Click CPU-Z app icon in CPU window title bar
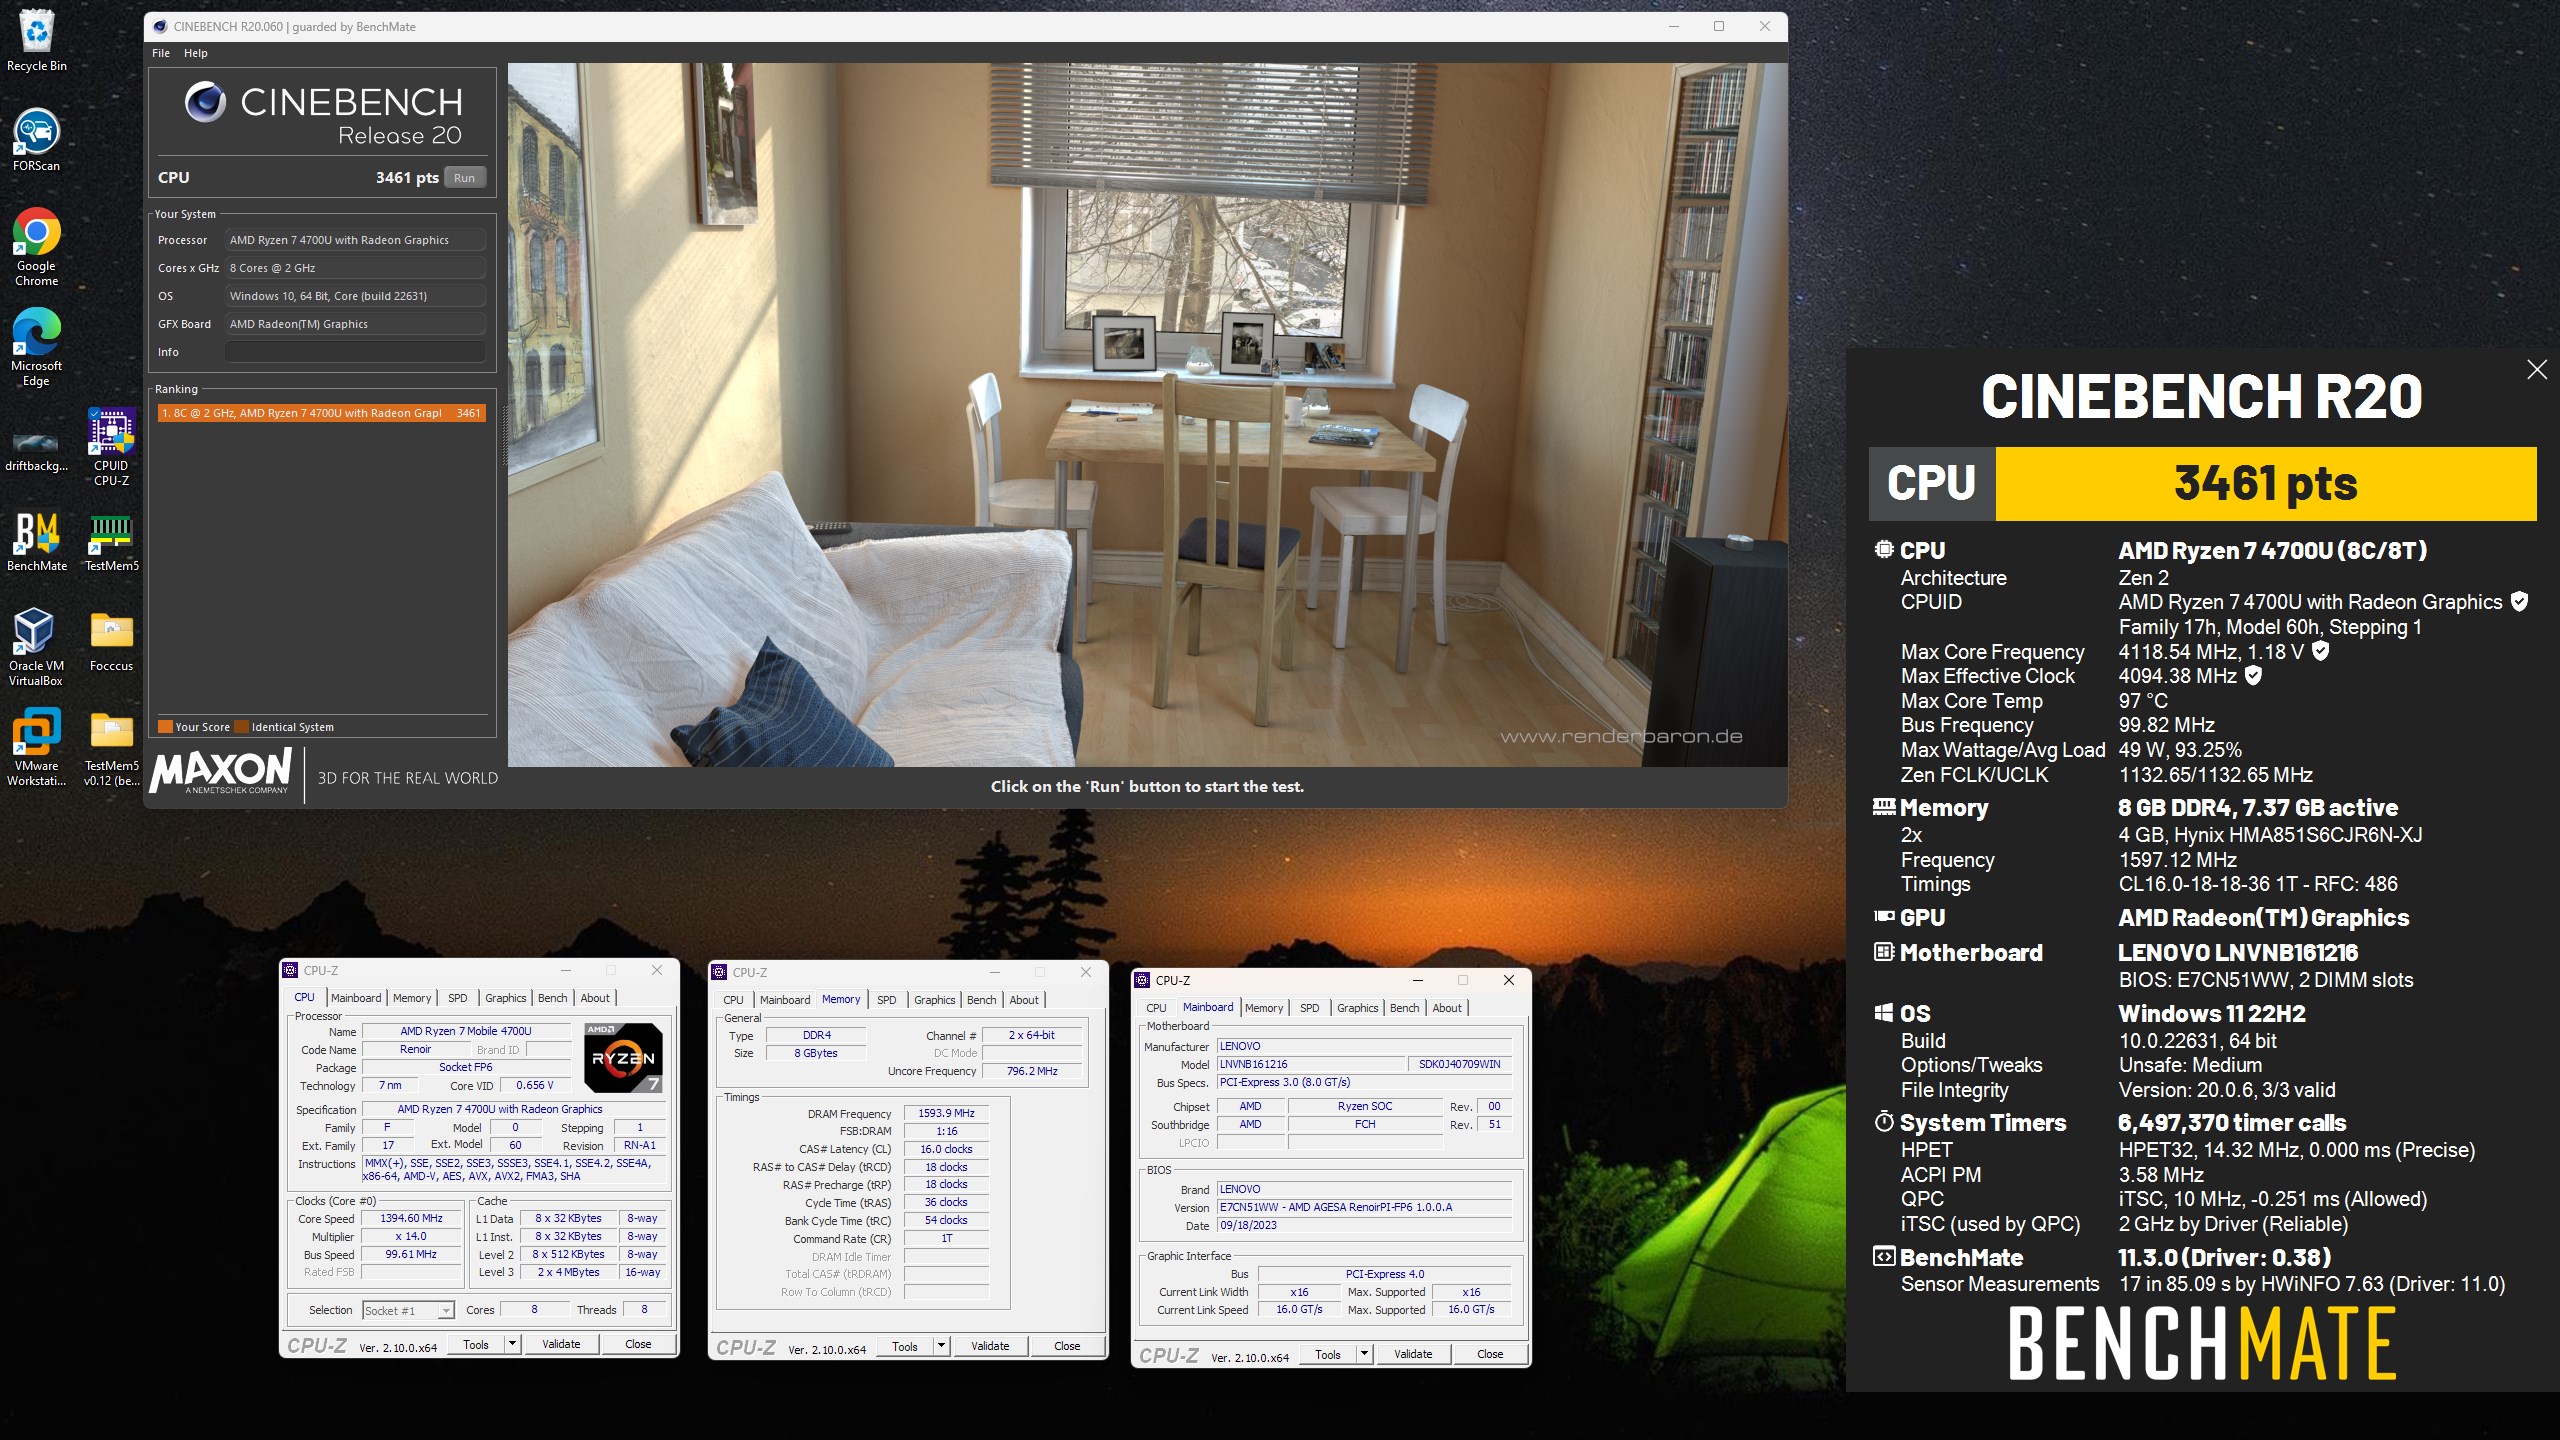This screenshot has height=1440, width=2560. point(291,970)
